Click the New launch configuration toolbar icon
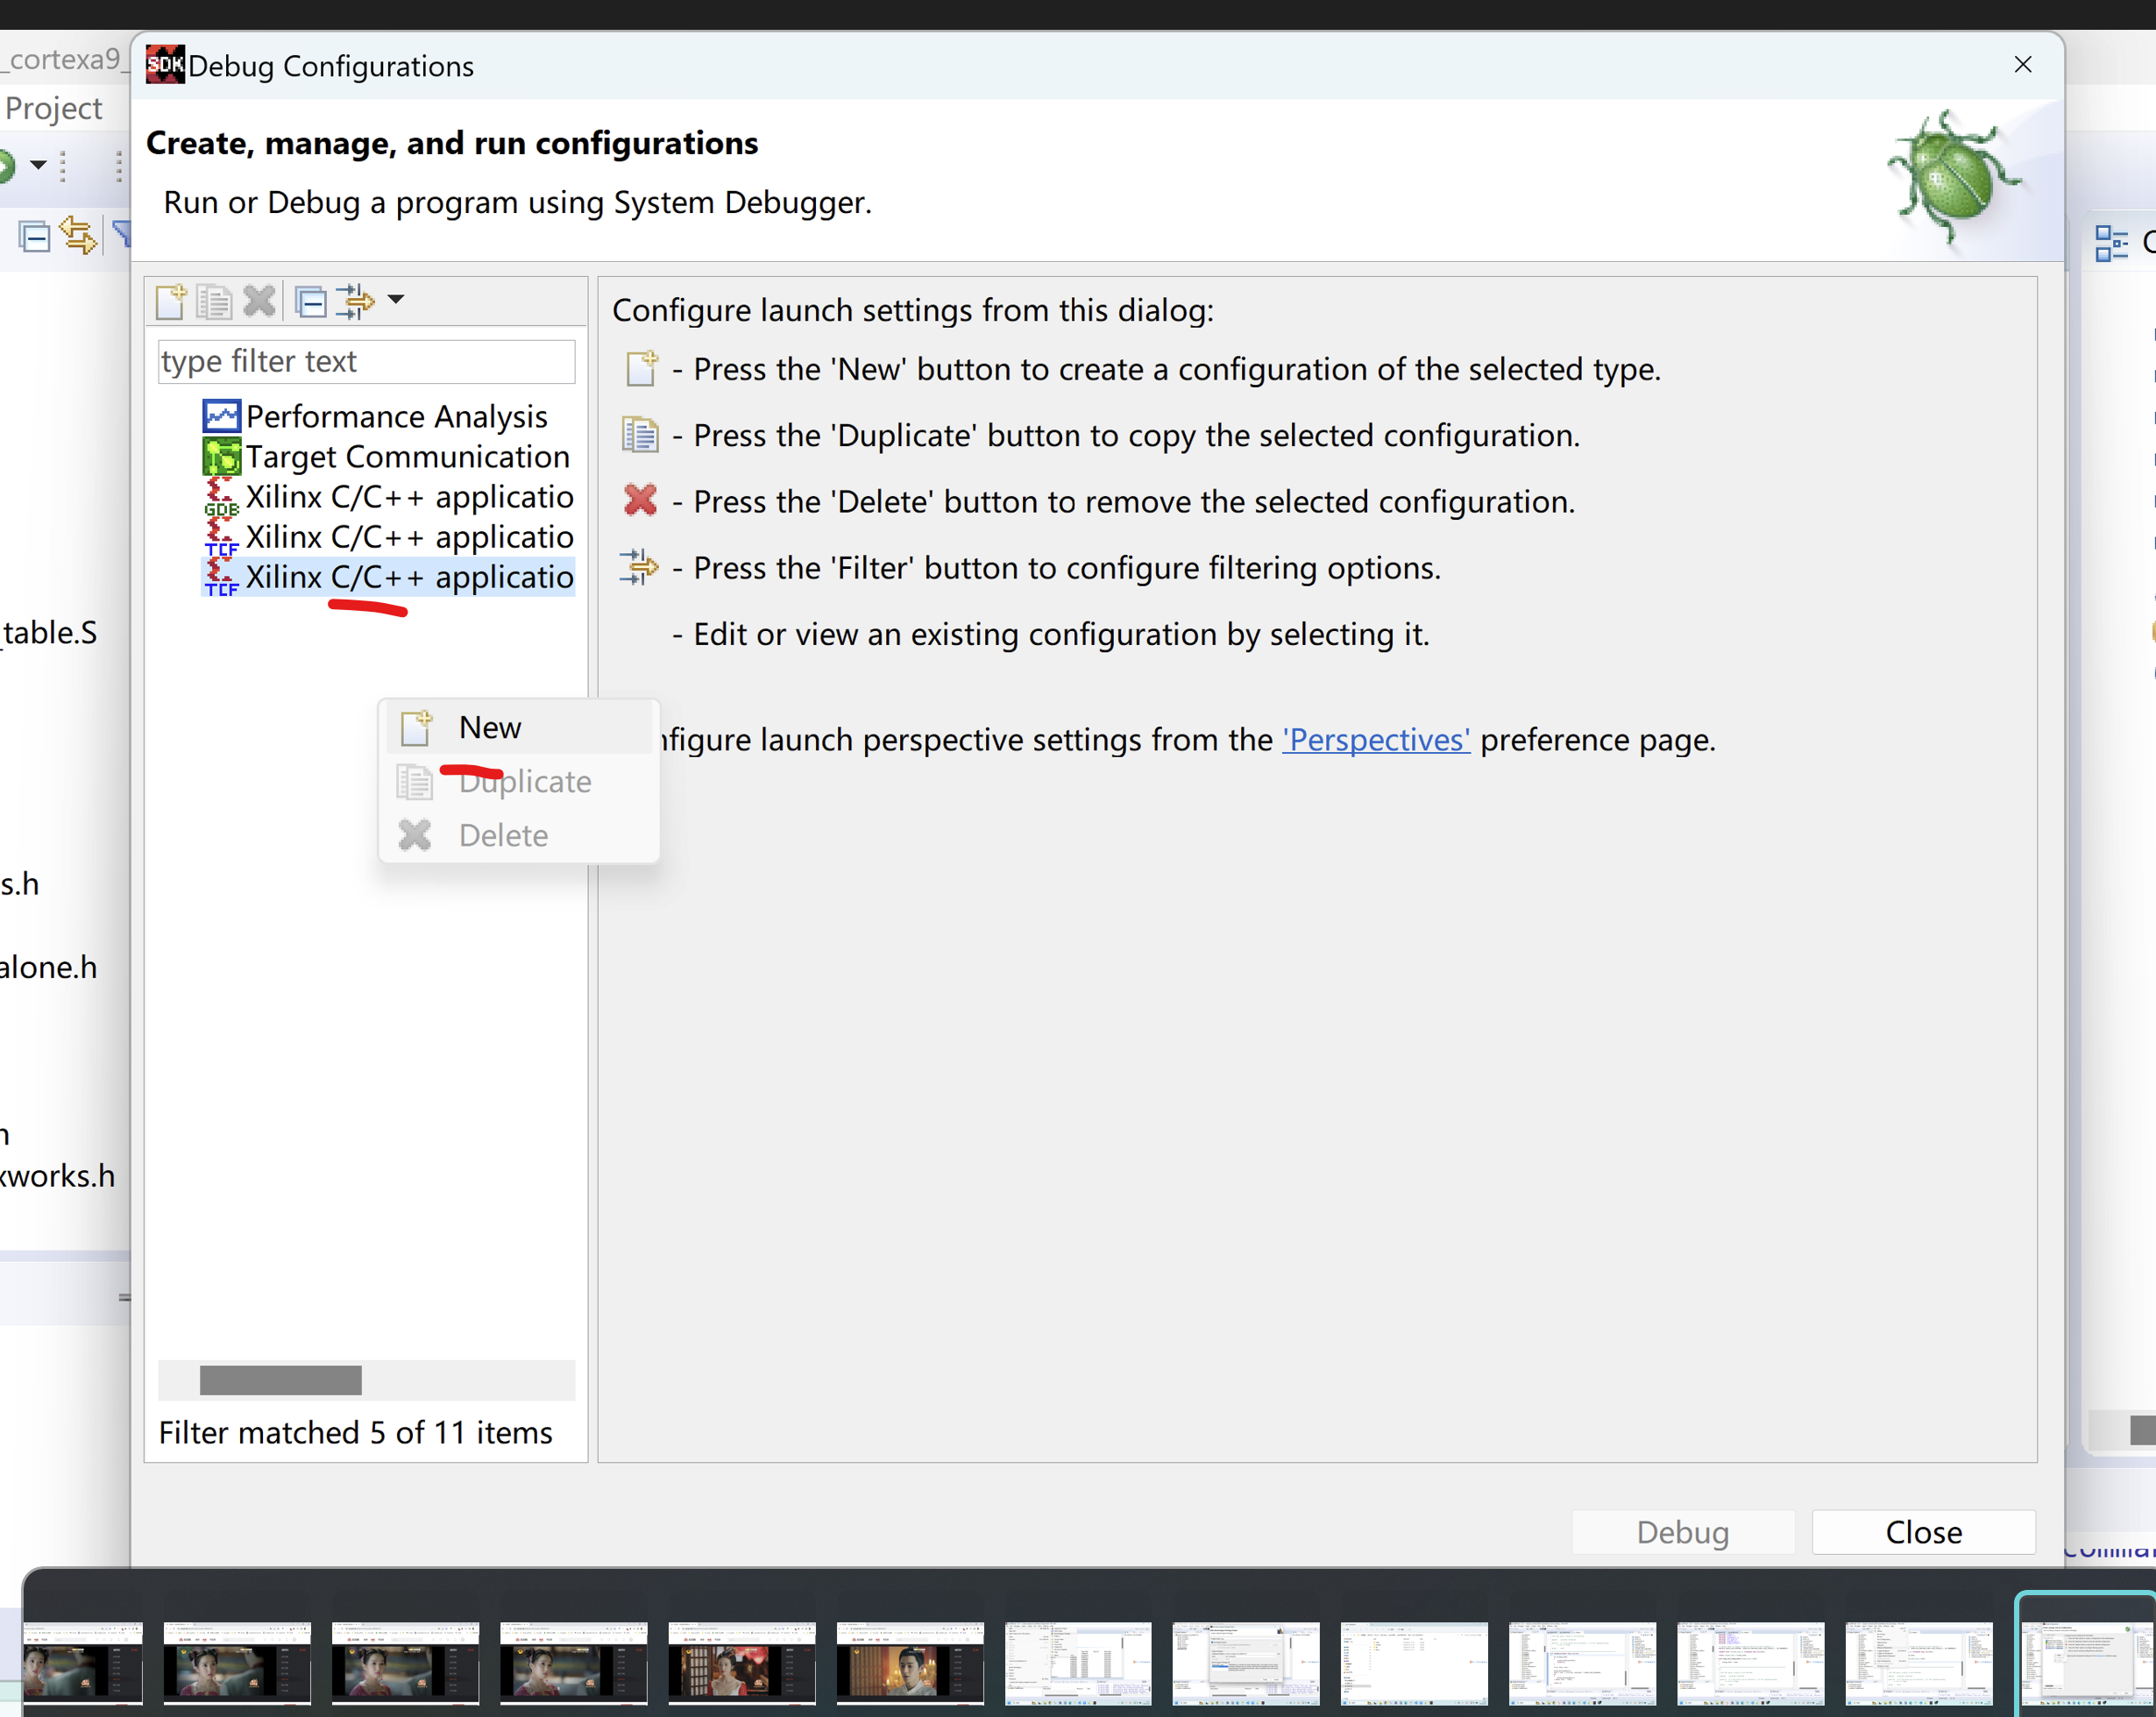Image resolution: width=2156 pixels, height=1717 pixels. pyautogui.click(x=171, y=301)
